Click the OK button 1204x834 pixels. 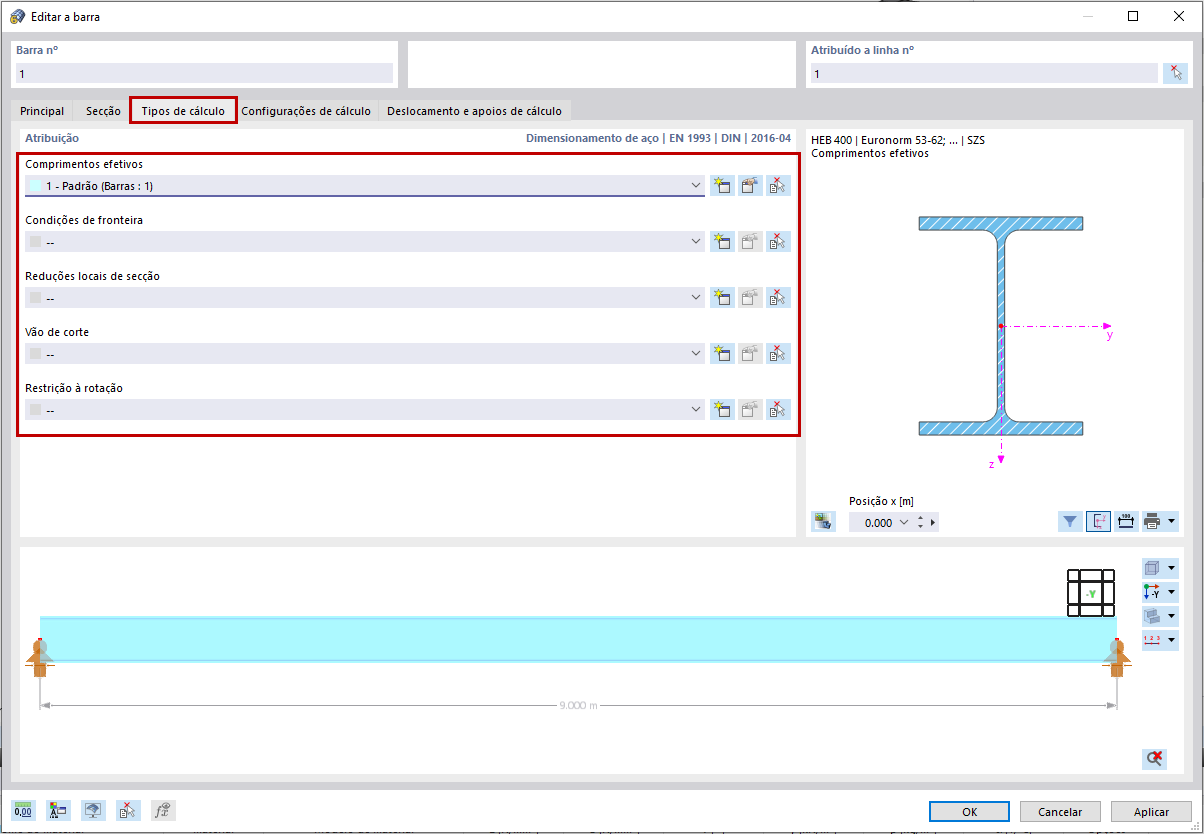pyautogui.click(x=969, y=812)
